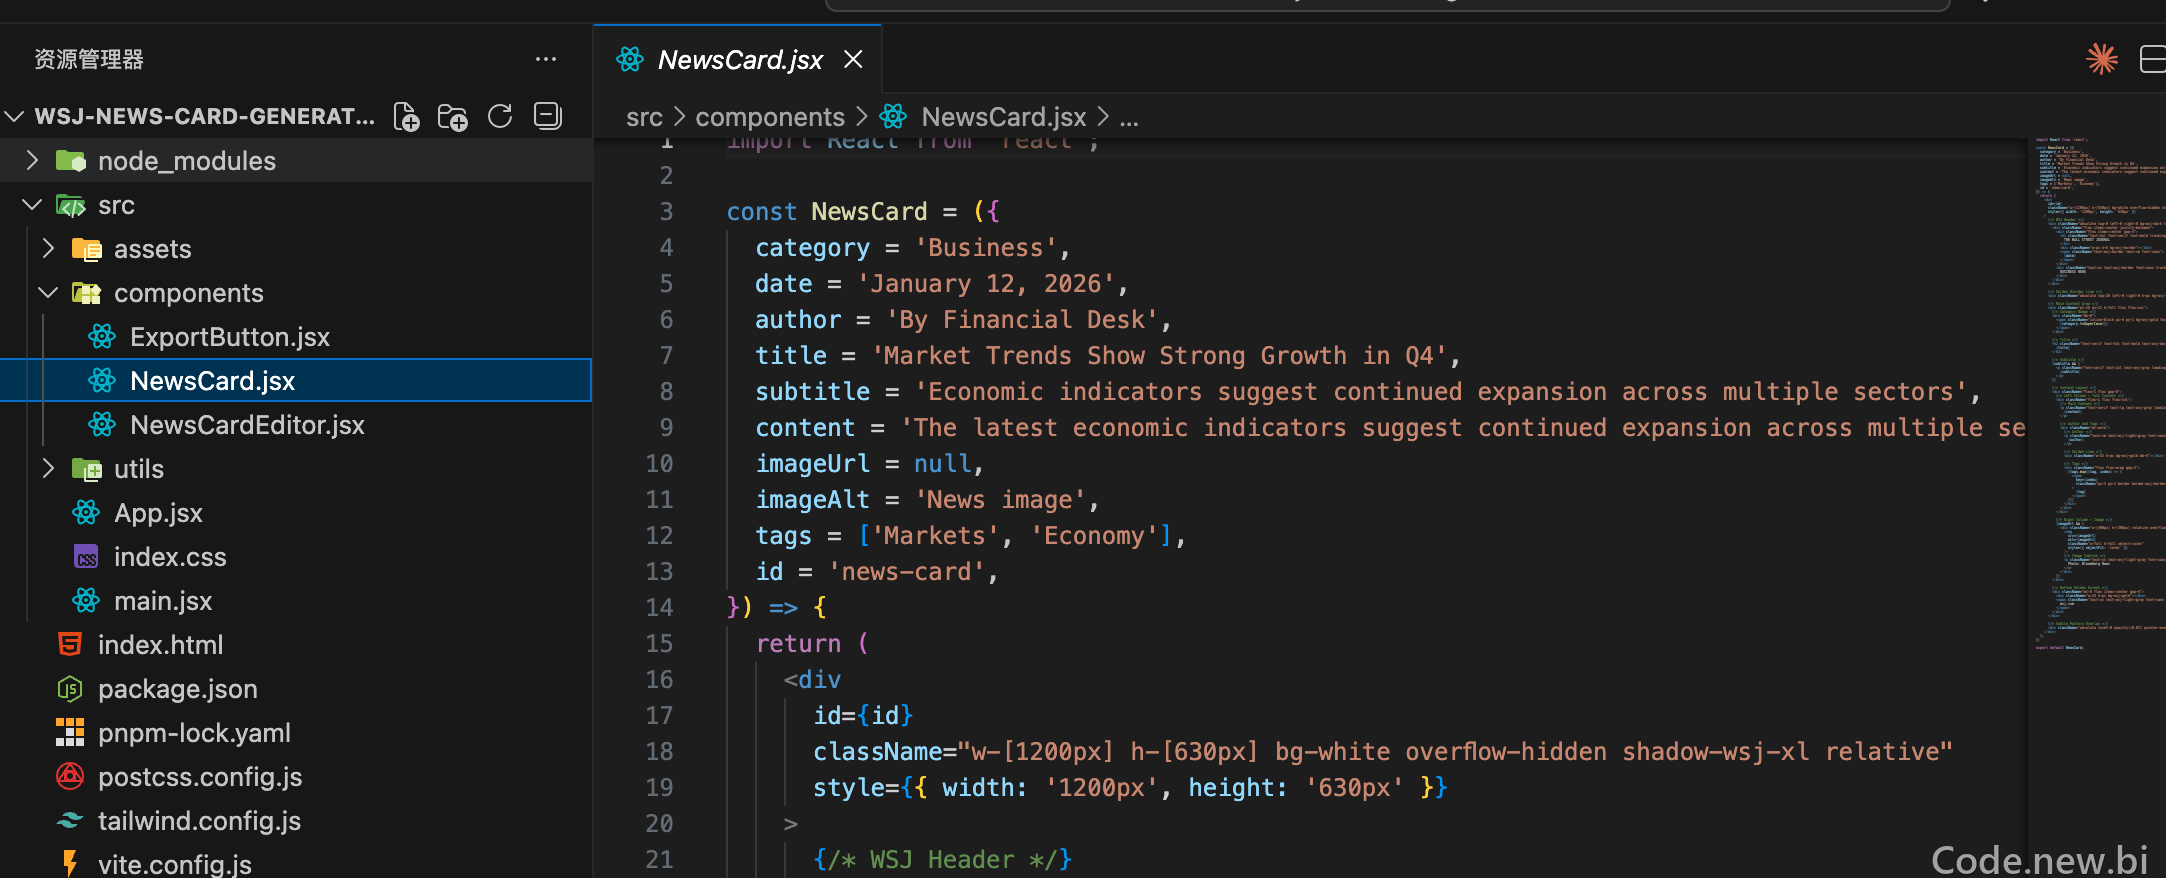The image size is (2166, 878).
Task: Open package.json file
Action: pyautogui.click(x=178, y=689)
